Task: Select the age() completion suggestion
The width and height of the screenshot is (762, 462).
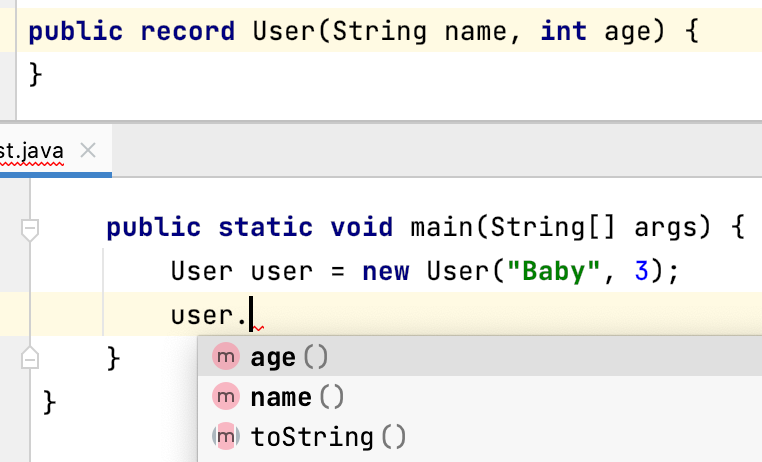Action: [290, 357]
